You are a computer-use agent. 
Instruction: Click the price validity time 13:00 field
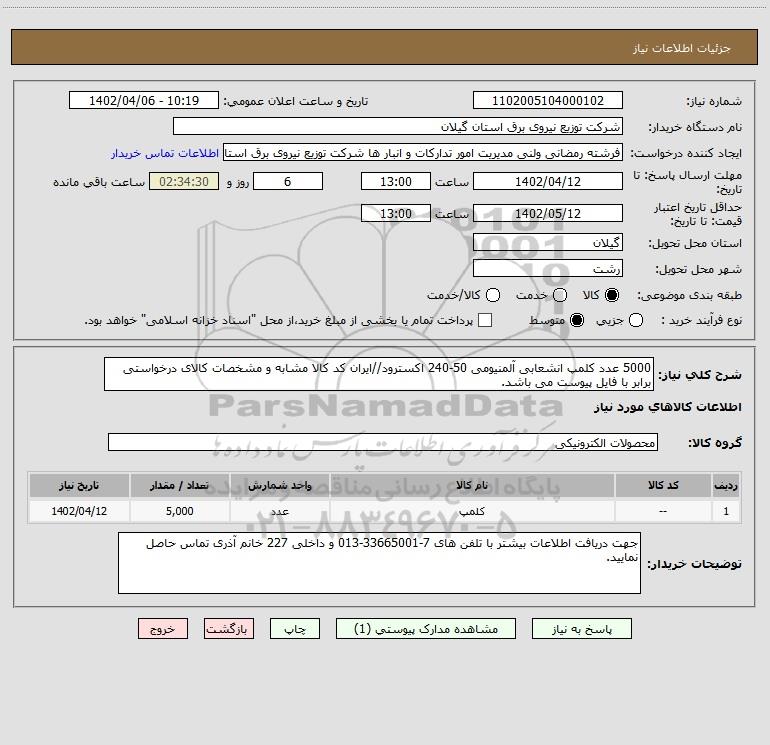(x=396, y=213)
